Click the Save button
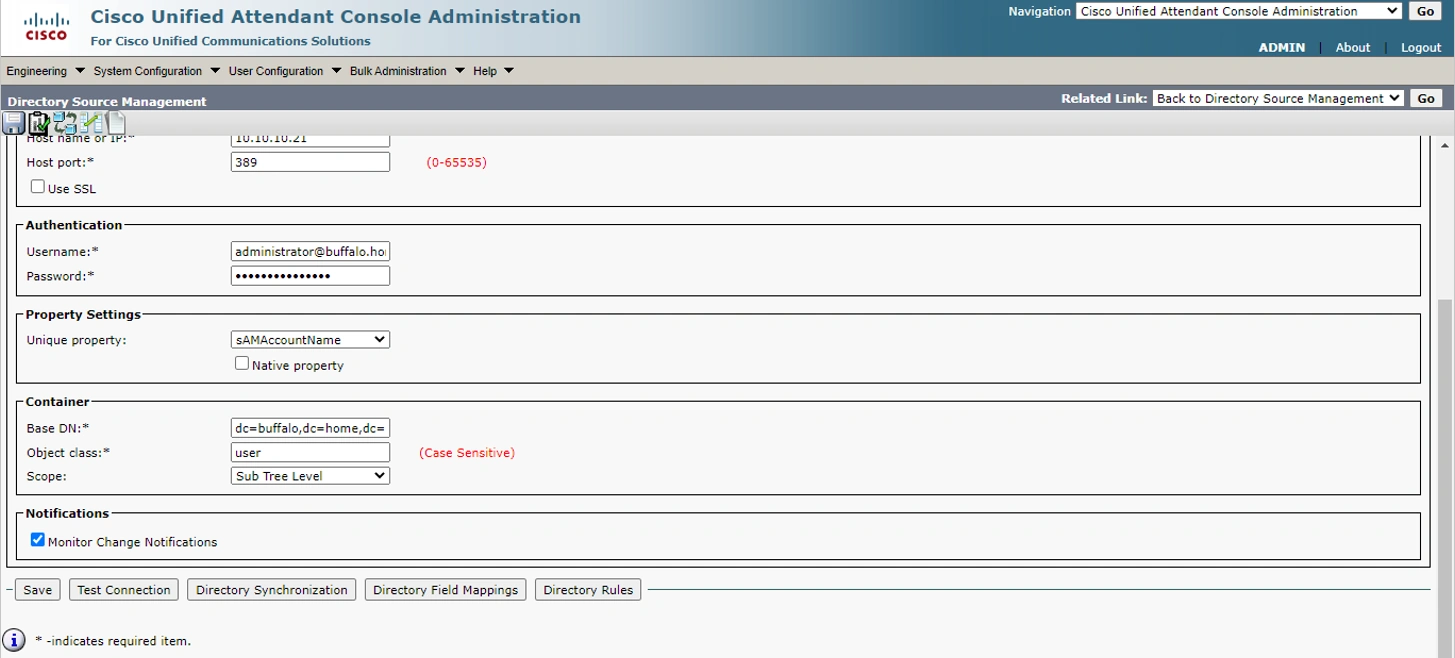The image size is (1455, 658). tap(38, 590)
